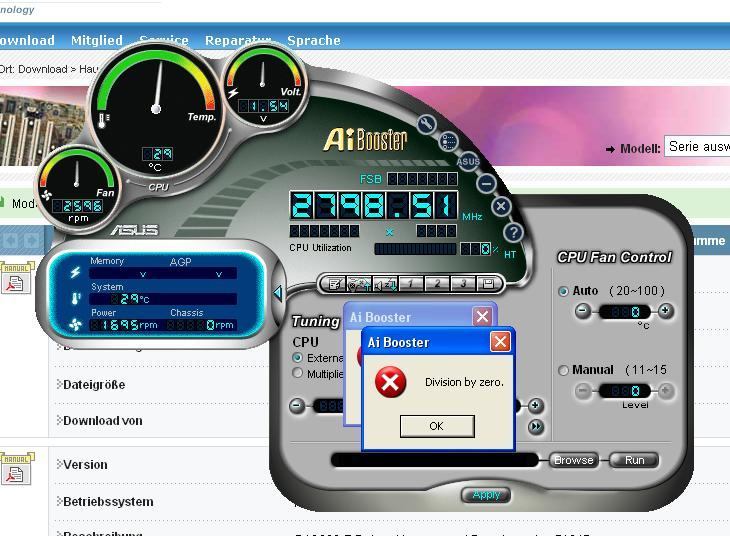This screenshot has height=536, width=730.
Task: Open the Service menu on the web page
Action: click(164, 41)
